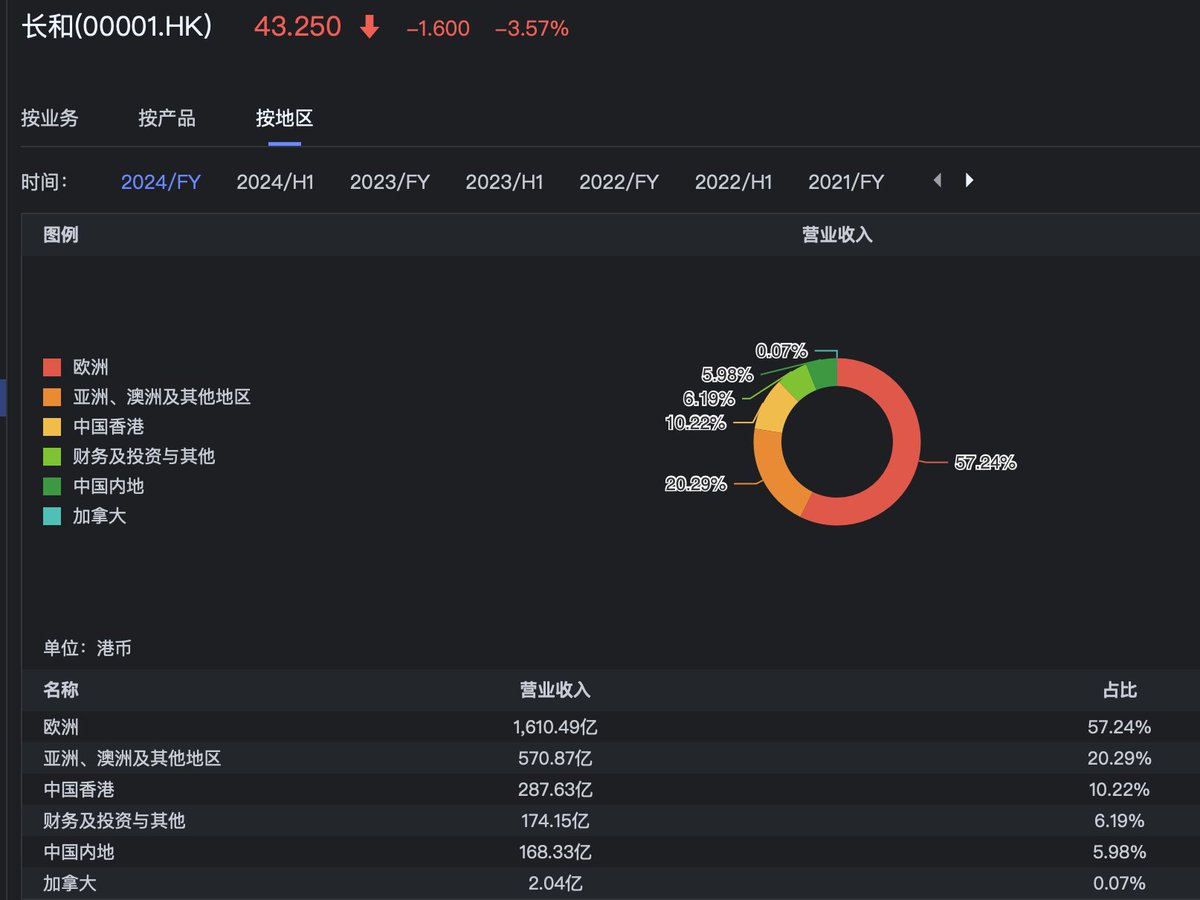Click the red down-arrow price indicator
The width and height of the screenshot is (1200, 900).
tap(369, 28)
